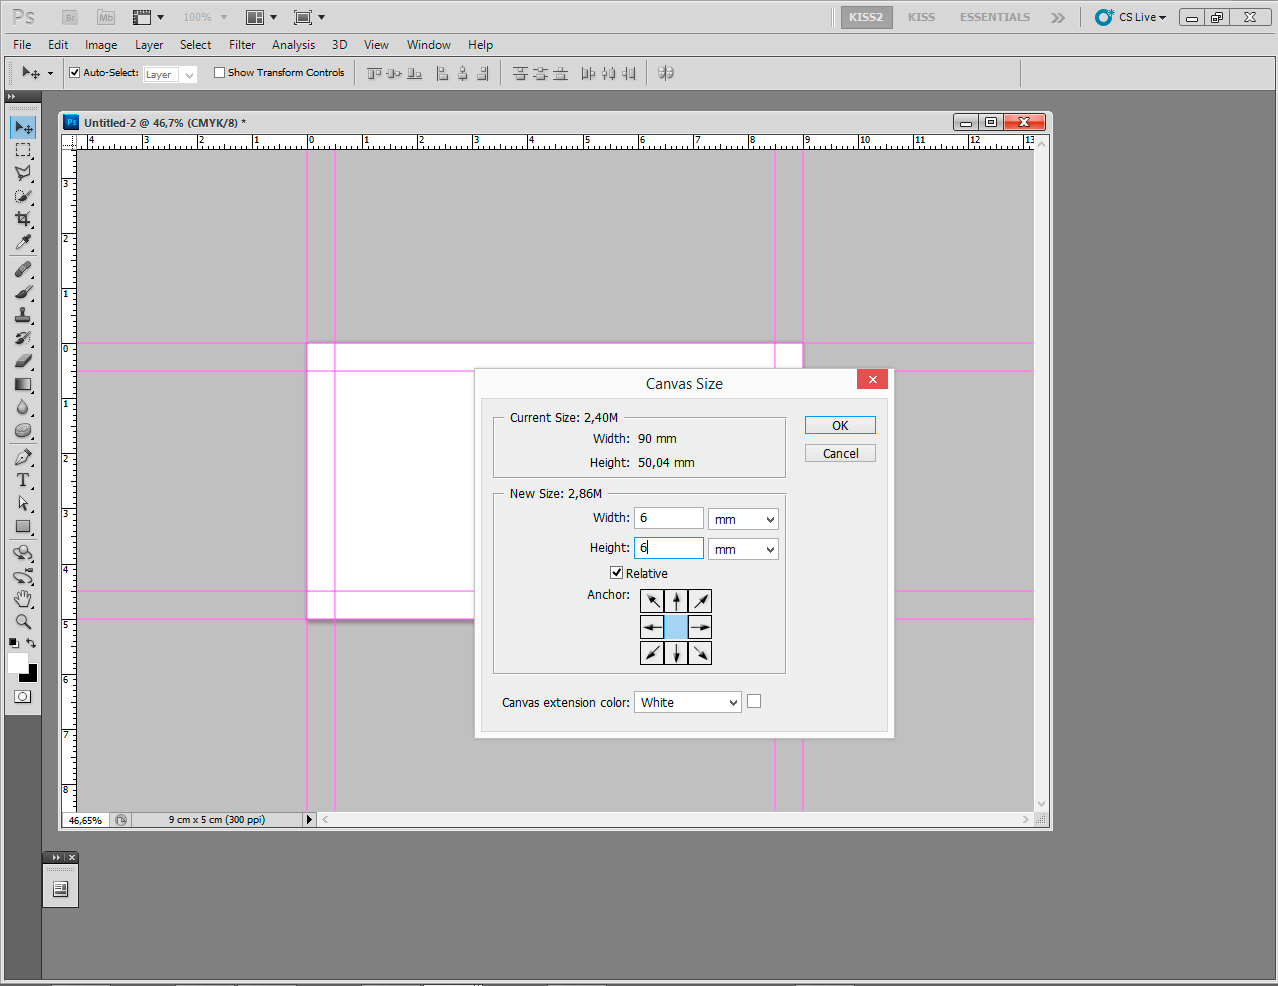This screenshot has width=1278, height=986.
Task: Select the Gradient tool
Action: coord(23,385)
